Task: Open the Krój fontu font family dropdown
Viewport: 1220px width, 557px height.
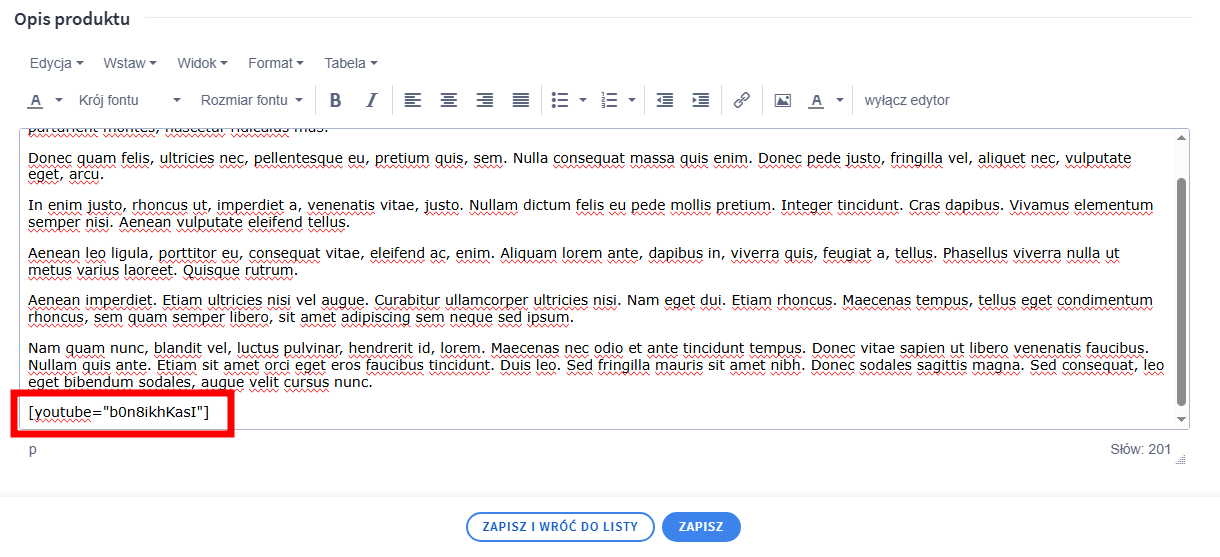Action: pyautogui.click(x=130, y=100)
